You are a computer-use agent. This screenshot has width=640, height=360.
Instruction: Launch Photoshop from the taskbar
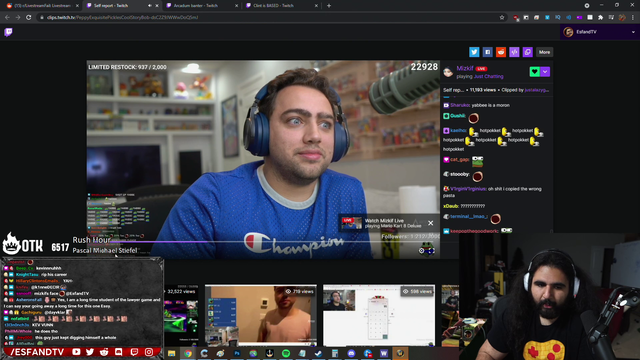pyautogui.click(x=237, y=353)
